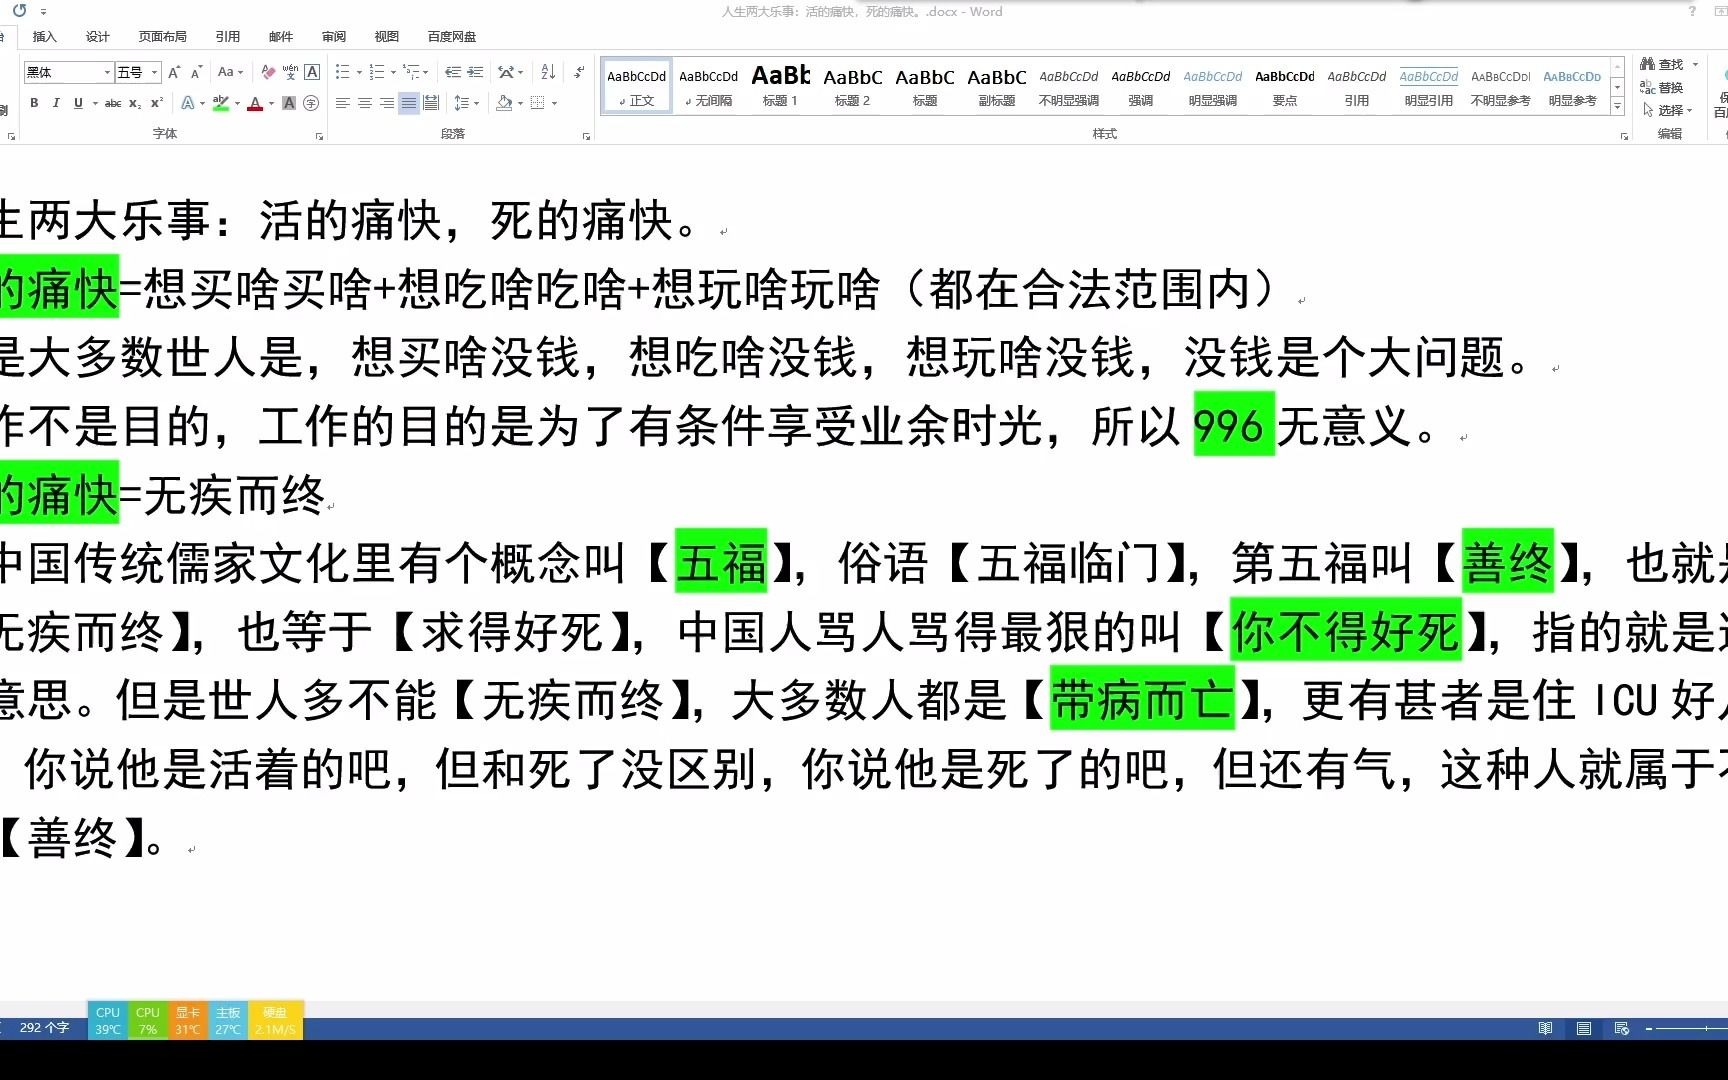The height and width of the screenshot is (1080, 1728).
Task: Clear all formatting with the eraser icon
Action: click(268, 72)
